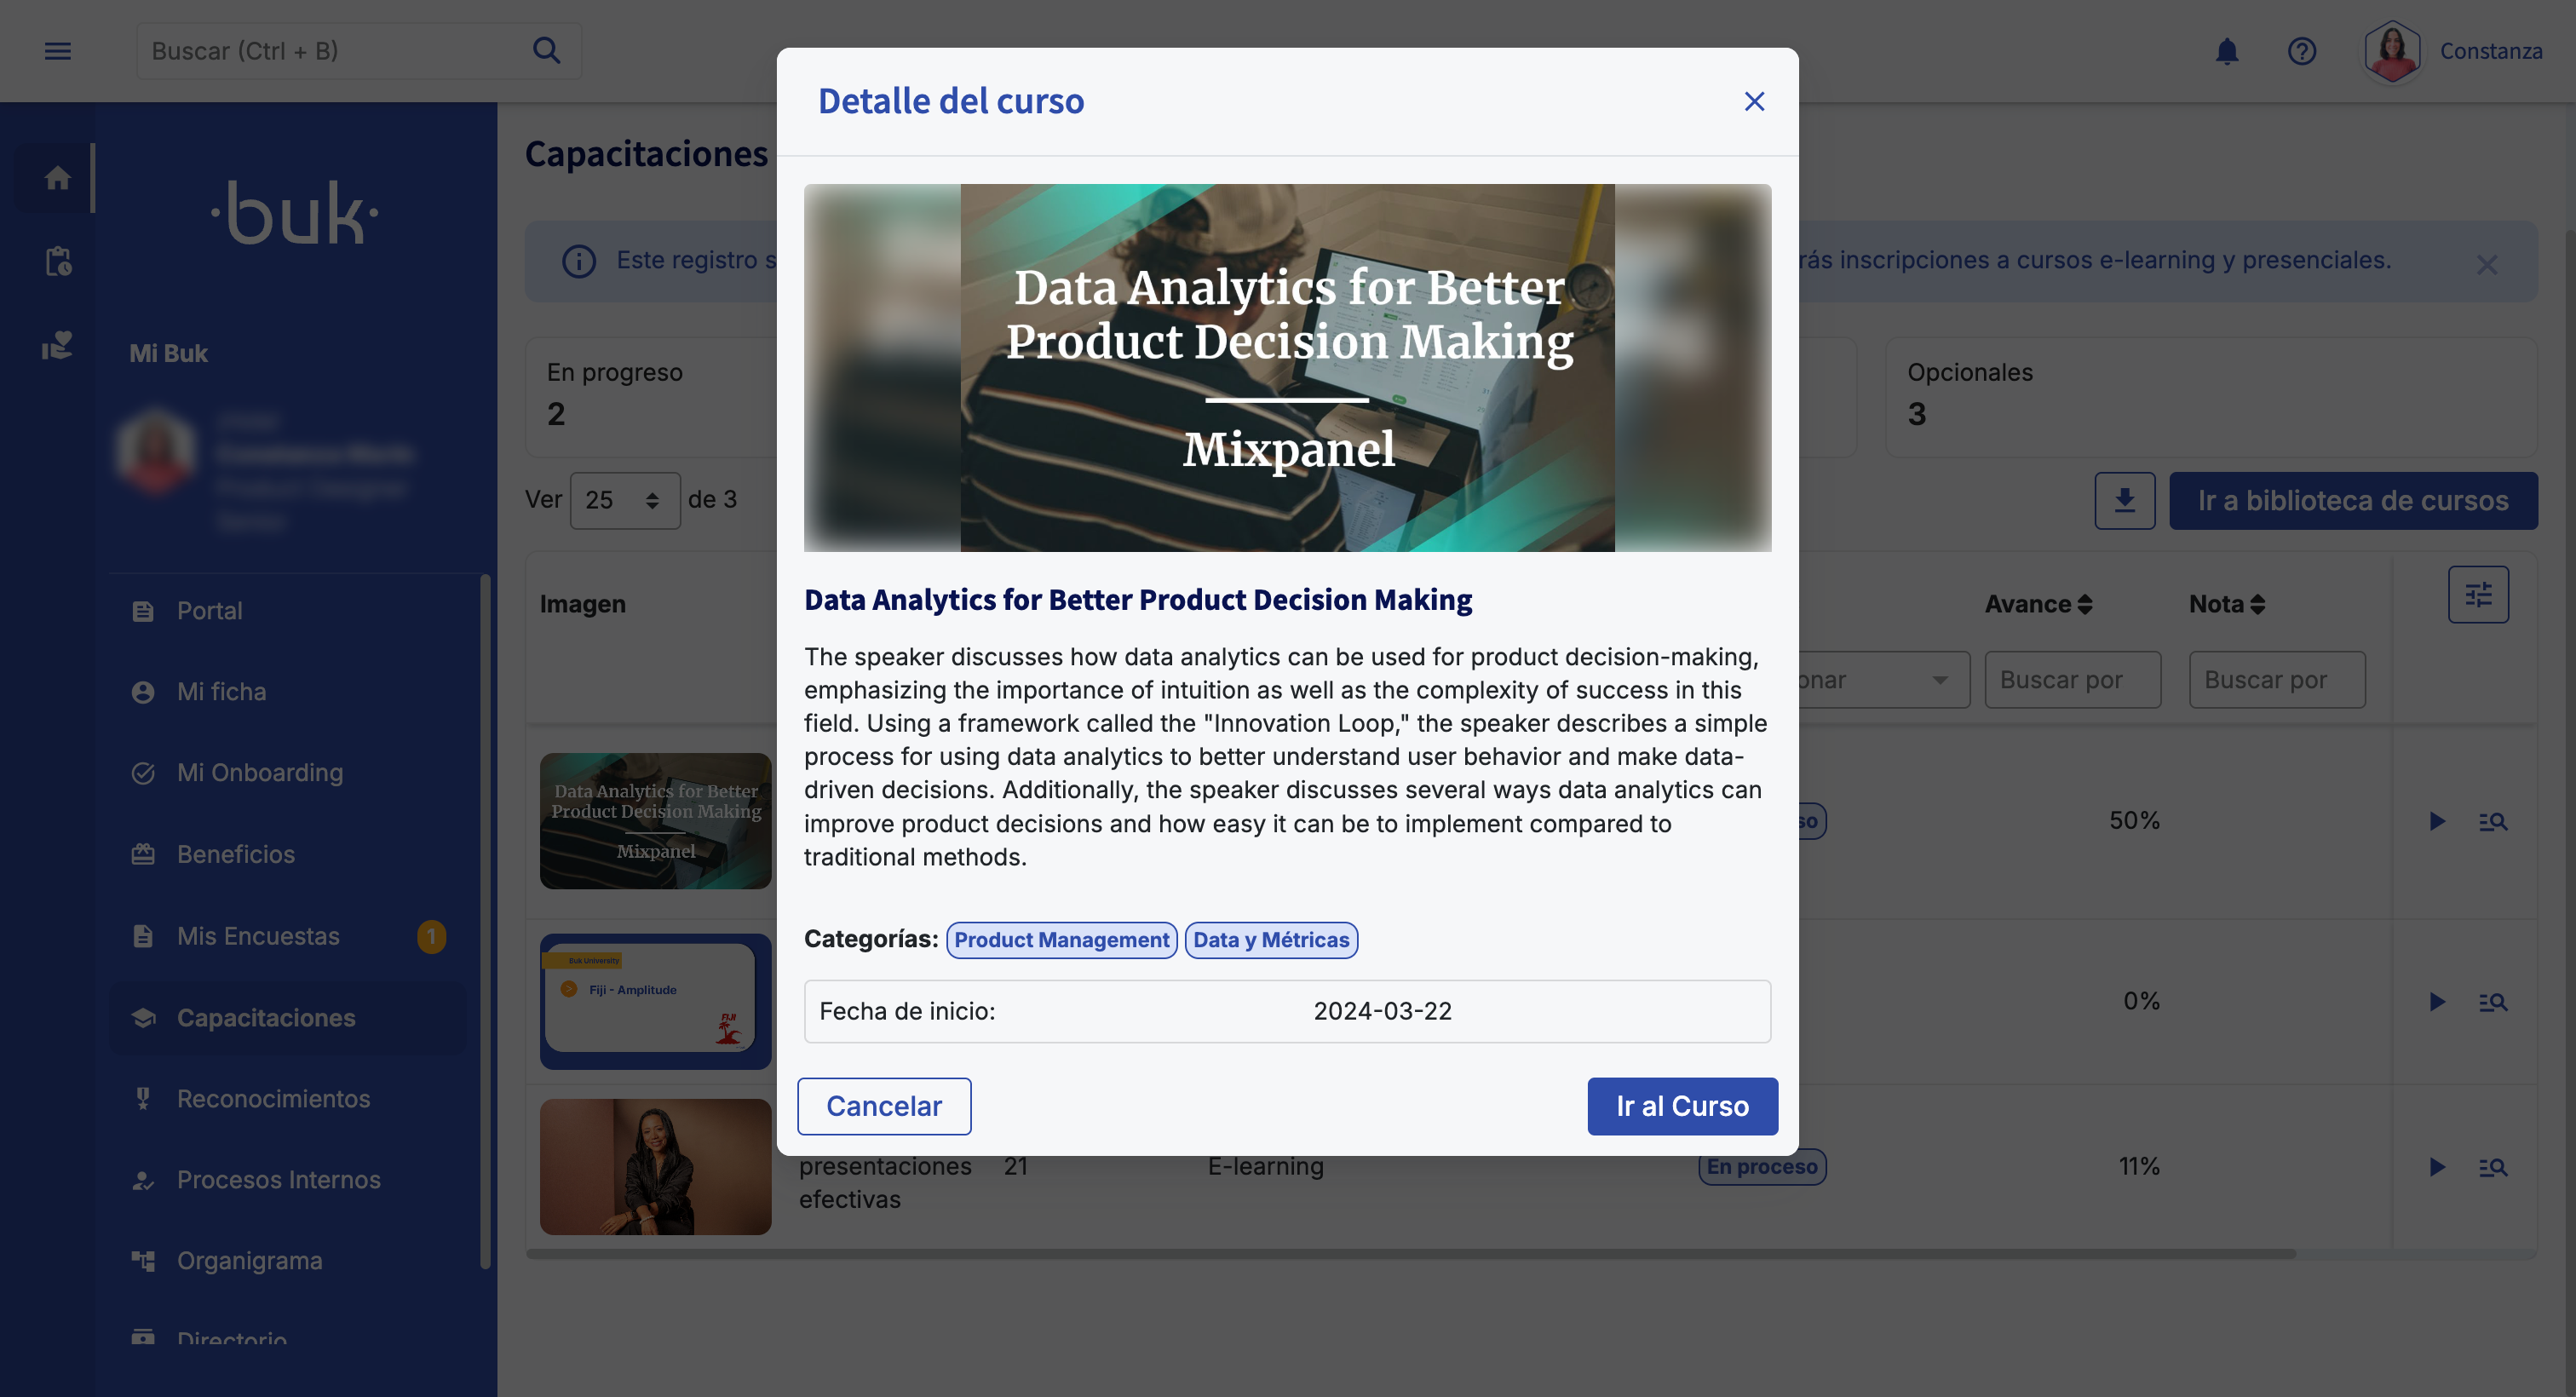Click the En proceso status badge
The height and width of the screenshot is (1397, 2576).
point(1762,1167)
